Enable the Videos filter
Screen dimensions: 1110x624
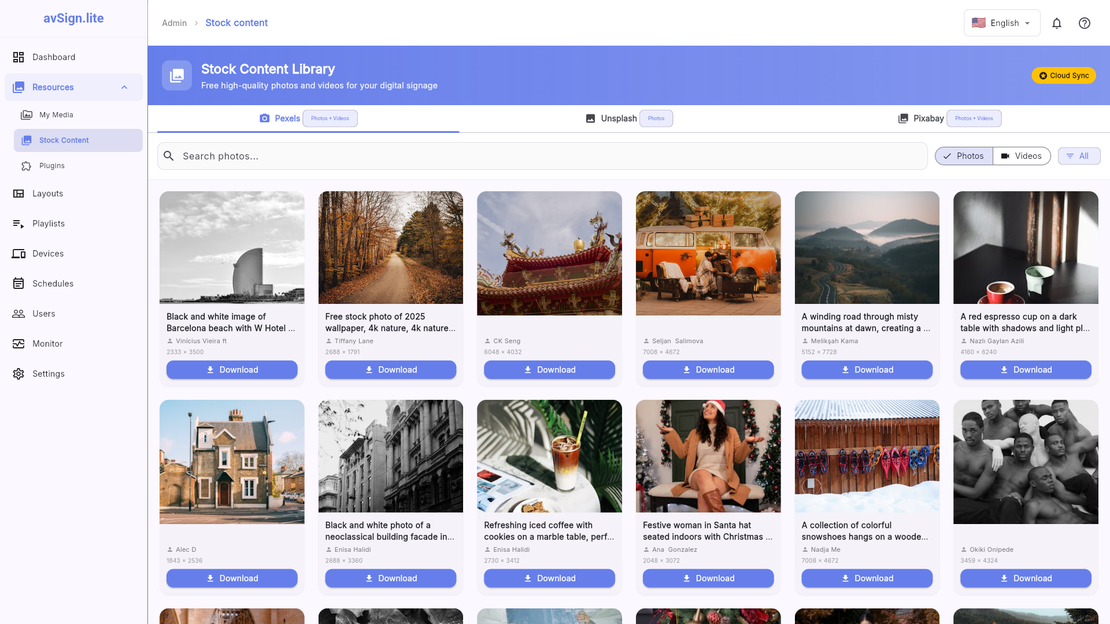click(1020, 155)
